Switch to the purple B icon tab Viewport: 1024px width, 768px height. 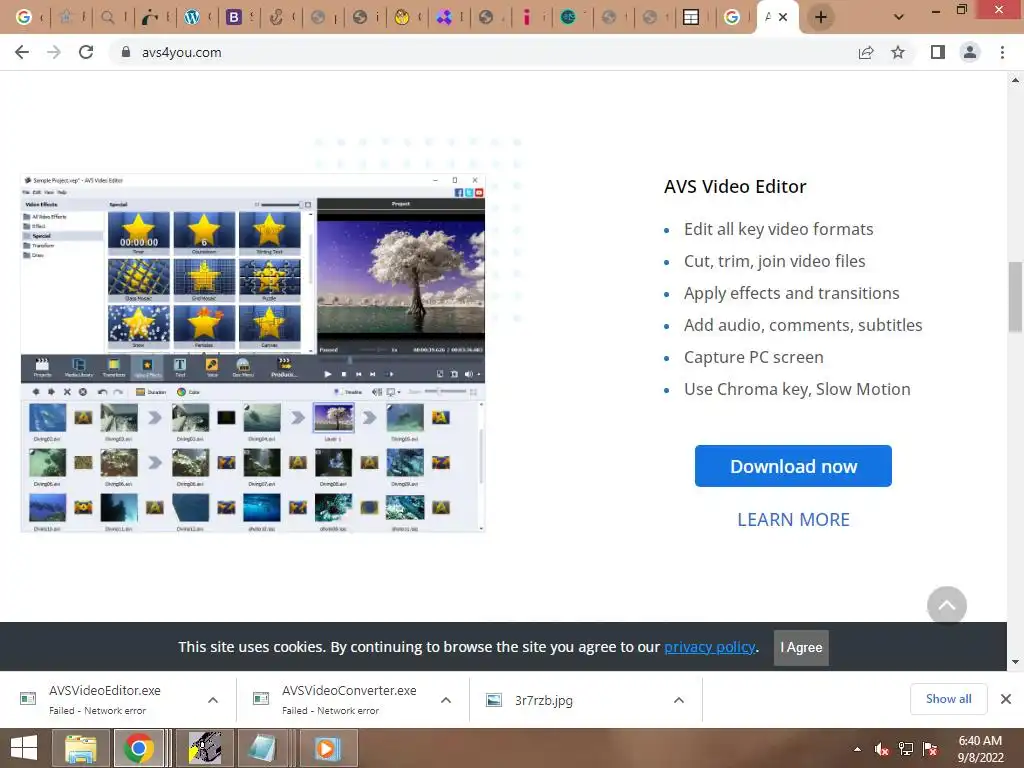pos(234,18)
